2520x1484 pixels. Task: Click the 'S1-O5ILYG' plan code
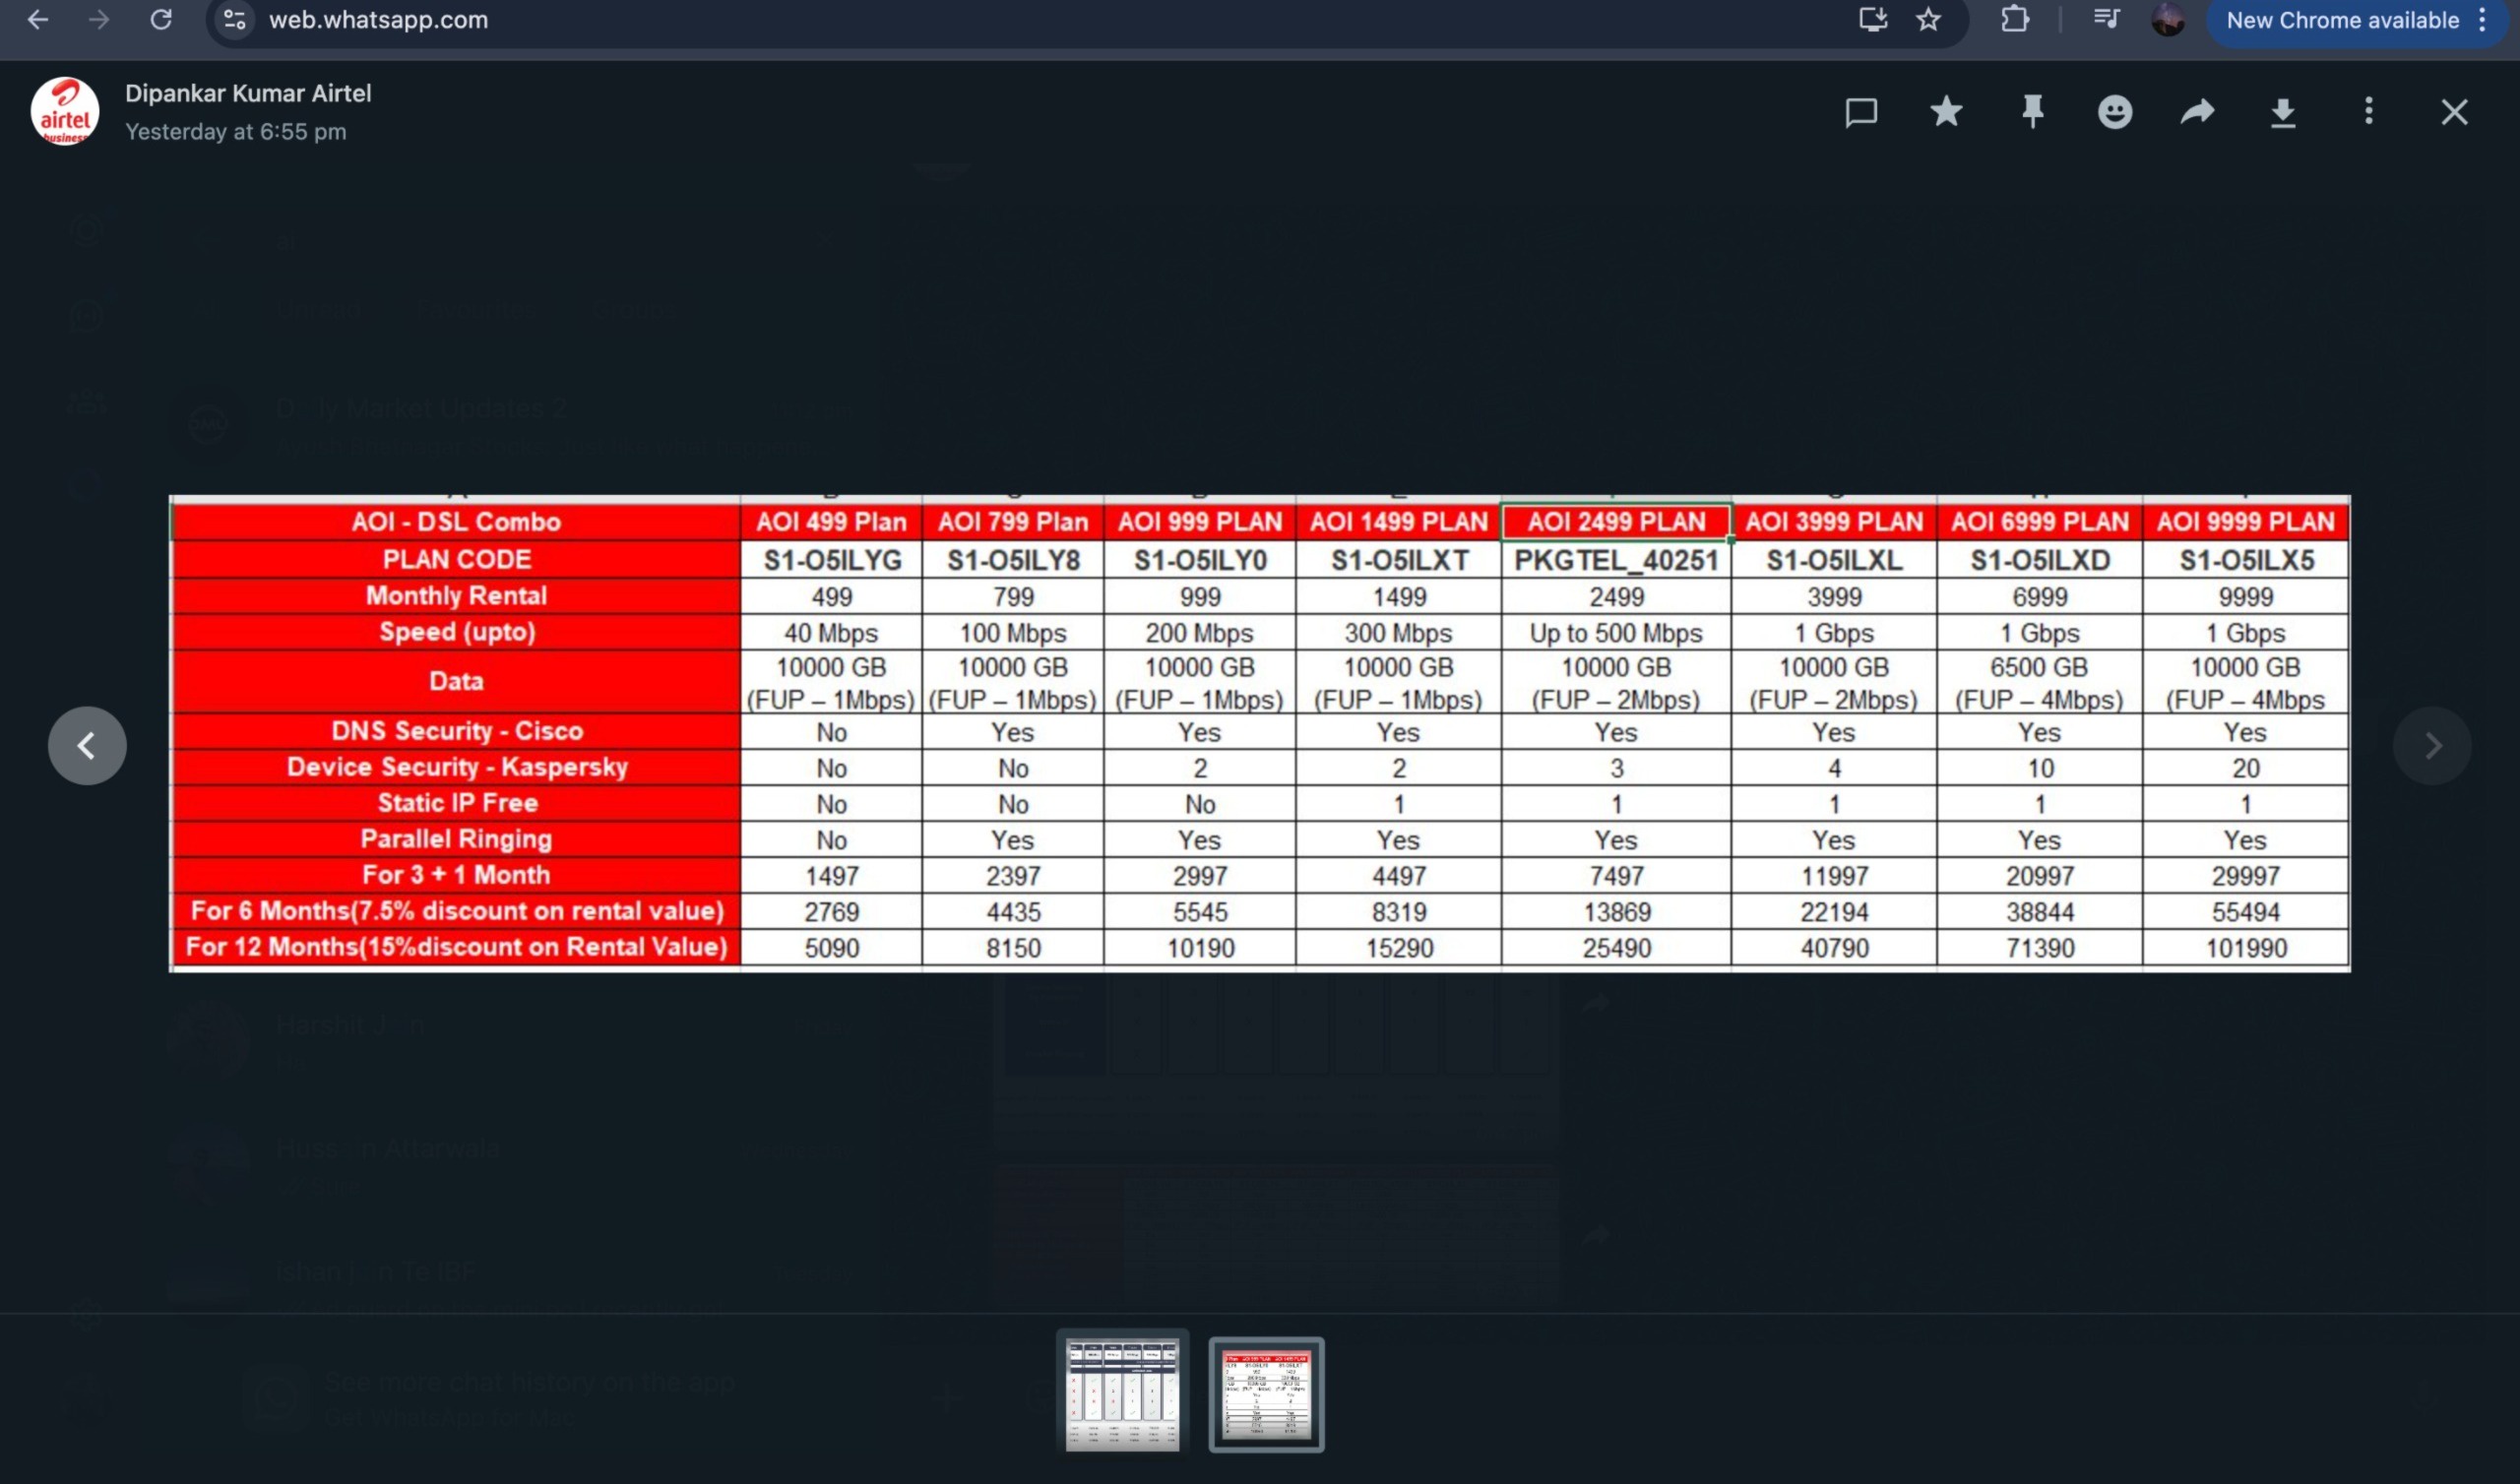832,560
